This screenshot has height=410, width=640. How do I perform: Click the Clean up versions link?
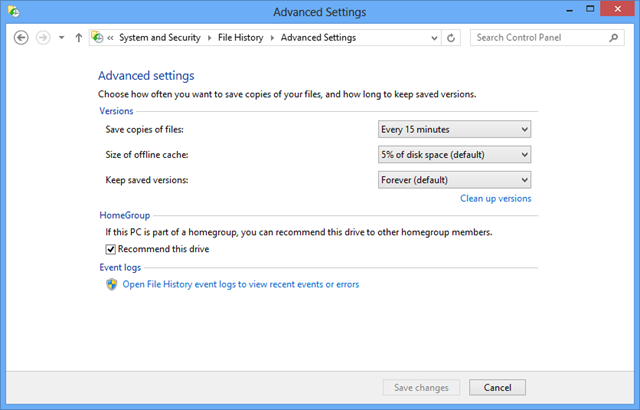pyautogui.click(x=495, y=199)
